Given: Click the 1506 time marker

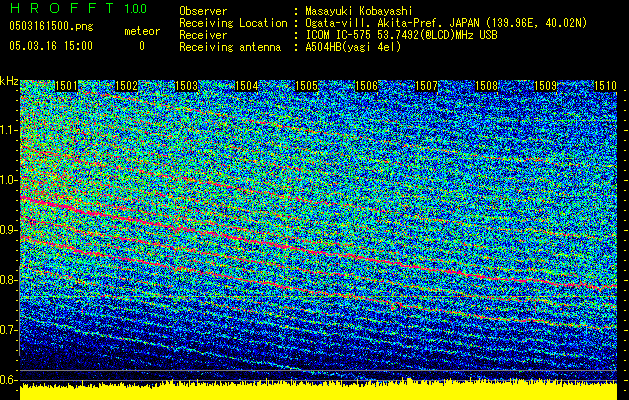Looking at the screenshot, I should (367, 86).
